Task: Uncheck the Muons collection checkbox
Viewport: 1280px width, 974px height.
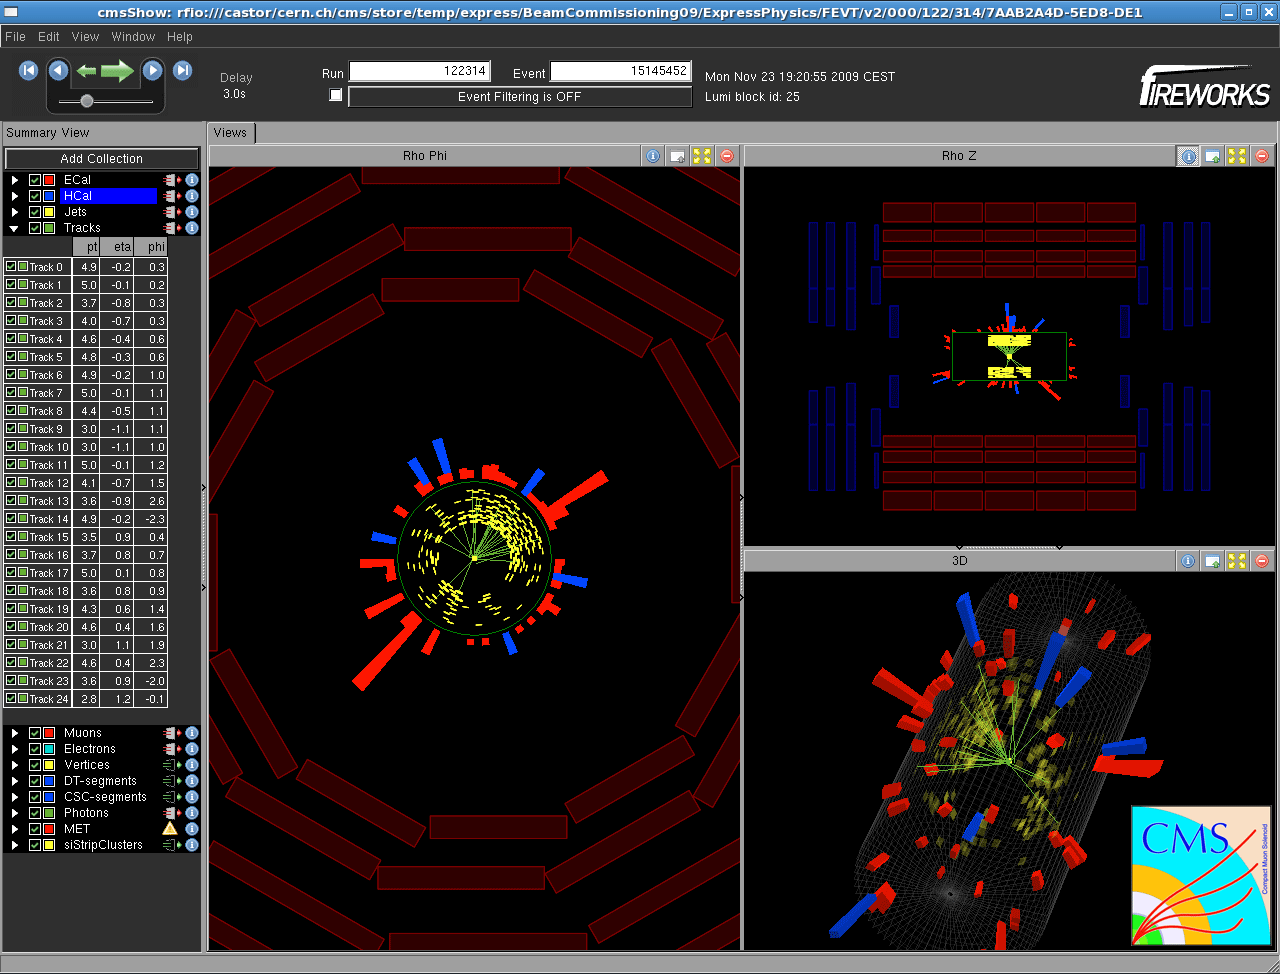Action: (35, 733)
